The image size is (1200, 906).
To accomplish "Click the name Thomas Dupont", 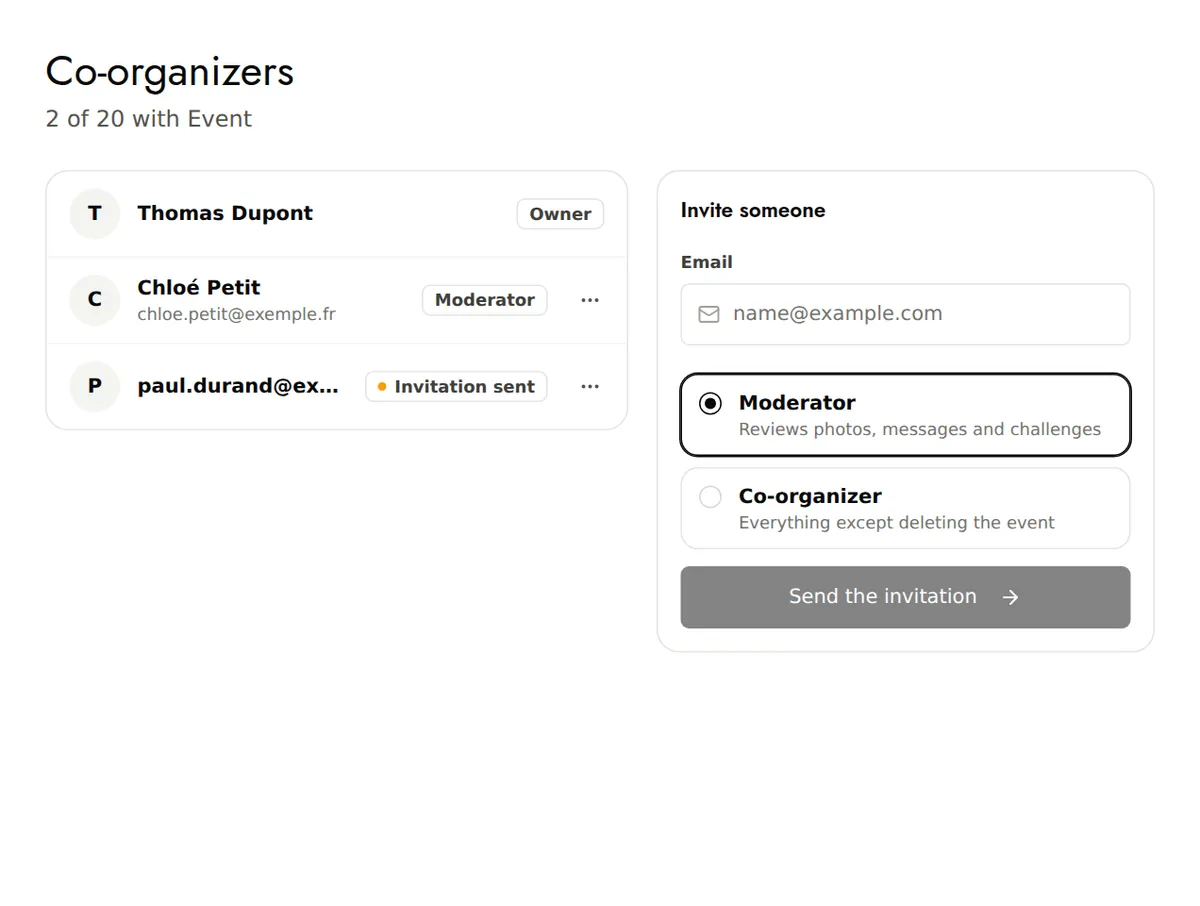I will click(225, 213).
